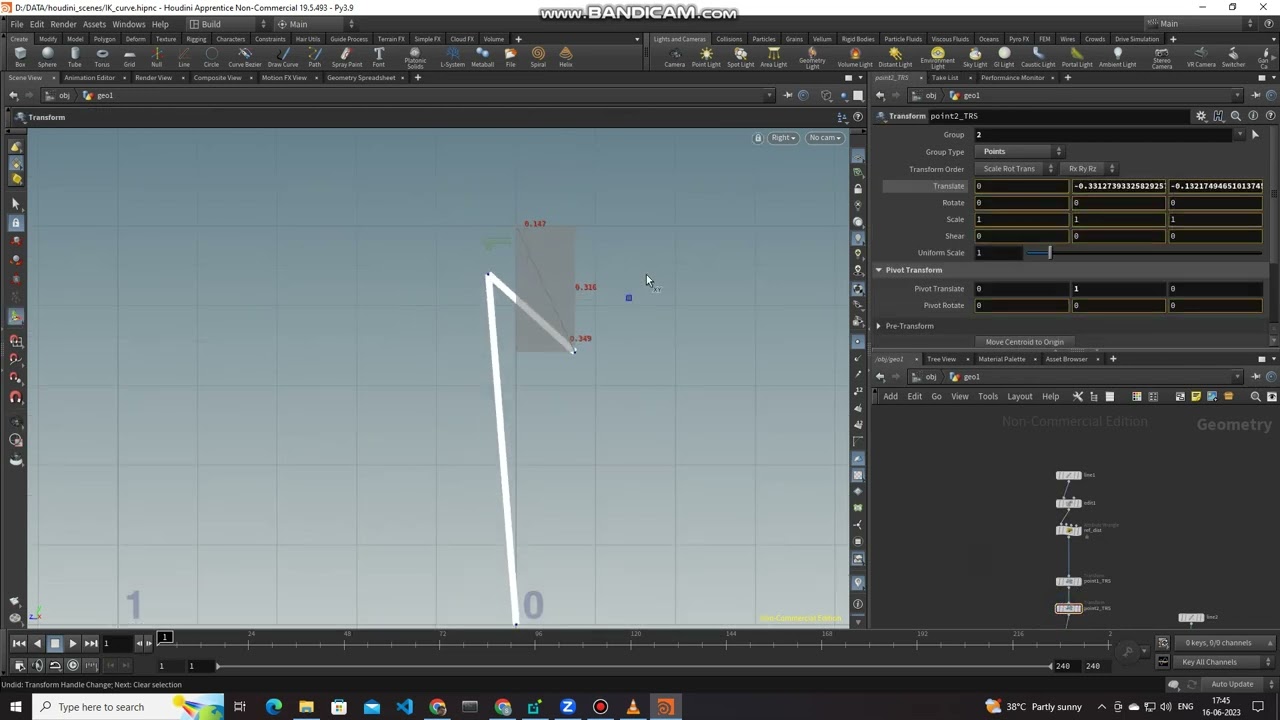
Task: Activate the Curve Bezier tool
Action: click(x=245, y=57)
